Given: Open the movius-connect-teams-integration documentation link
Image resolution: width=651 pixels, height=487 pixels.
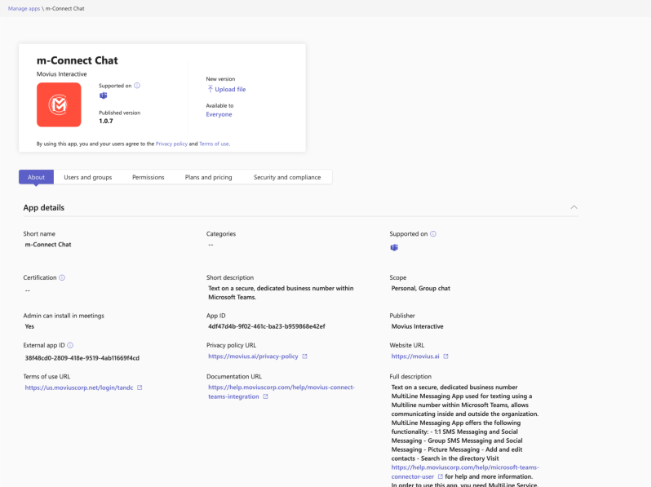Looking at the screenshot, I should [281, 392].
